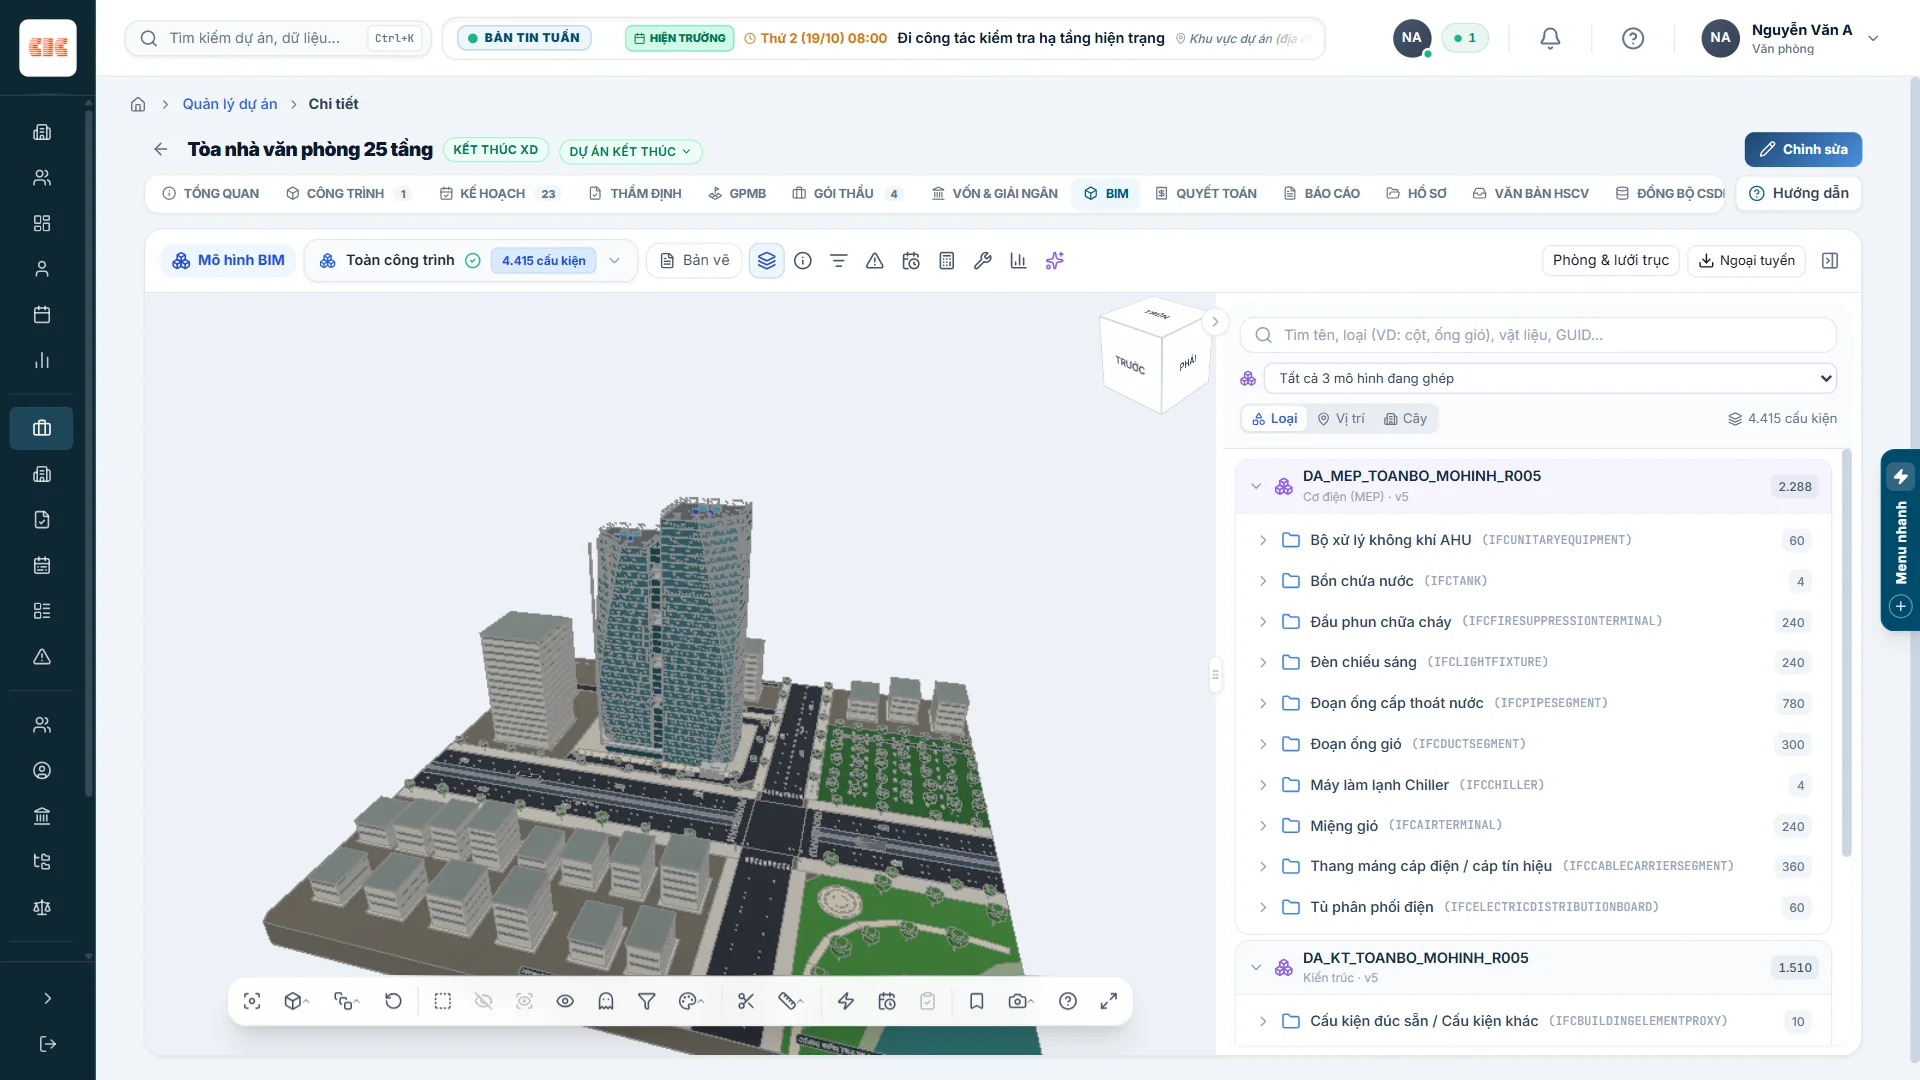Click the AI sparkle icon in BIM toolbar
The height and width of the screenshot is (1080, 1920).
[1055, 261]
